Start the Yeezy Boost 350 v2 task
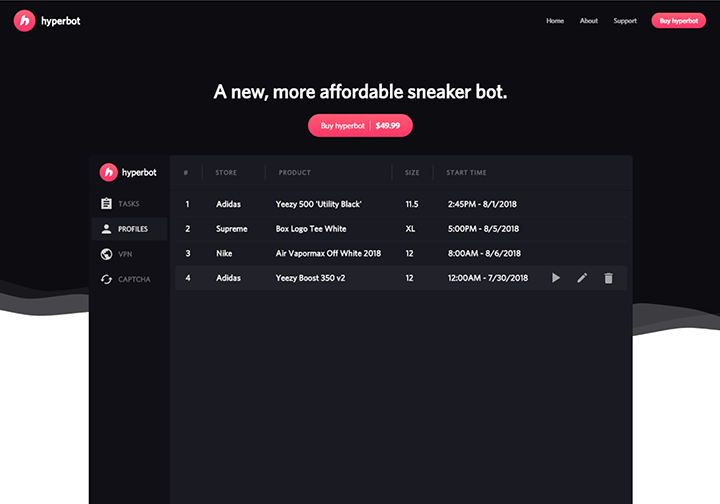Screen dimensions: 720x504 click(x=556, y=278)
